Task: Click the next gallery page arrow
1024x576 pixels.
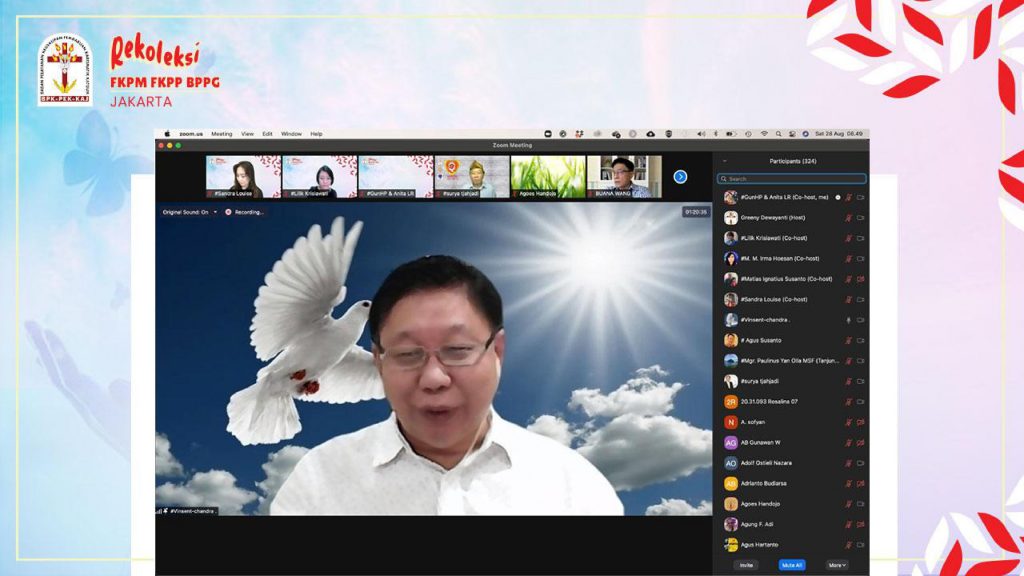Action: (680, 177)
